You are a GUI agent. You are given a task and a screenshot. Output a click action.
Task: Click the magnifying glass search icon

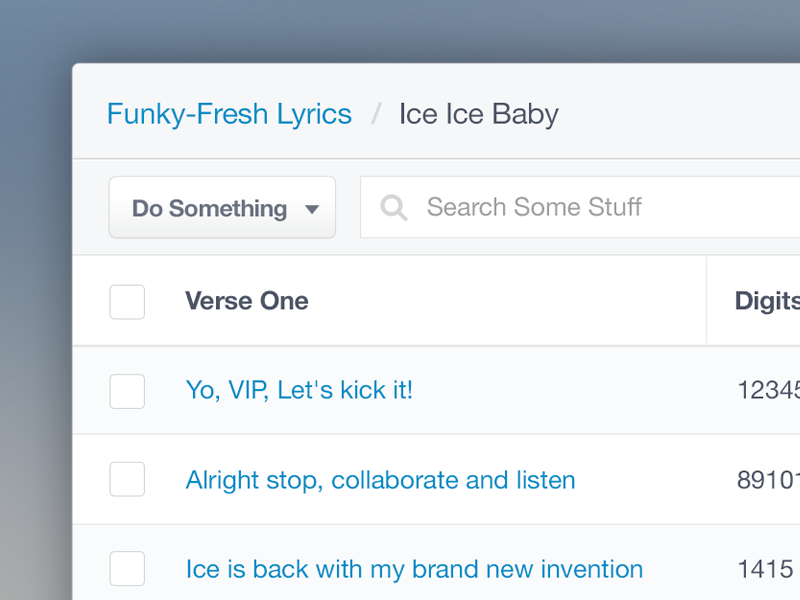[x=394, y=208]
